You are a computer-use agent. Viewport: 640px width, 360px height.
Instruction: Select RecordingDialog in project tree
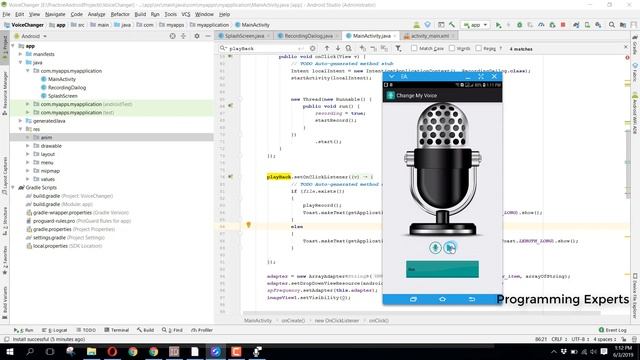(x=67, y=87)
